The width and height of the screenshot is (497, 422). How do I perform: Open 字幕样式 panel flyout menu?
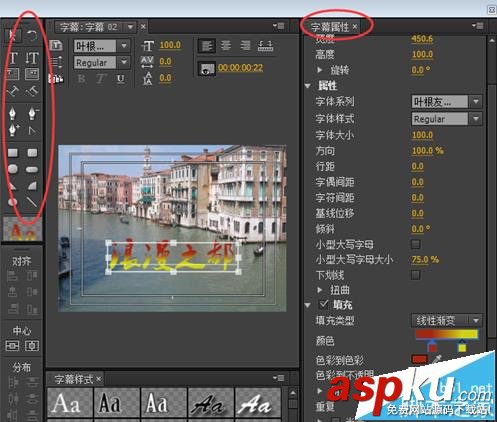pyautogui.click(x=279, y=378)
